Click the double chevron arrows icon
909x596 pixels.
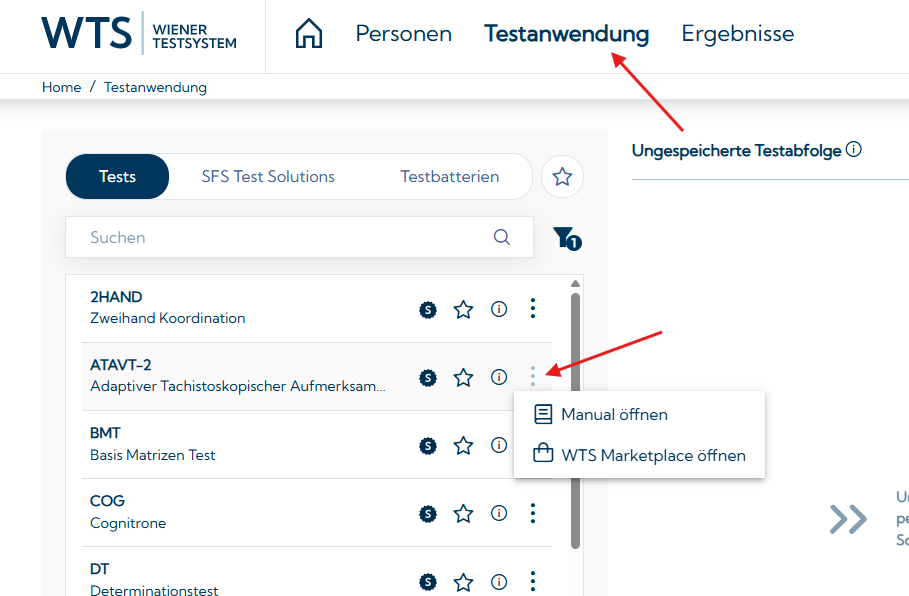[848, 519]
